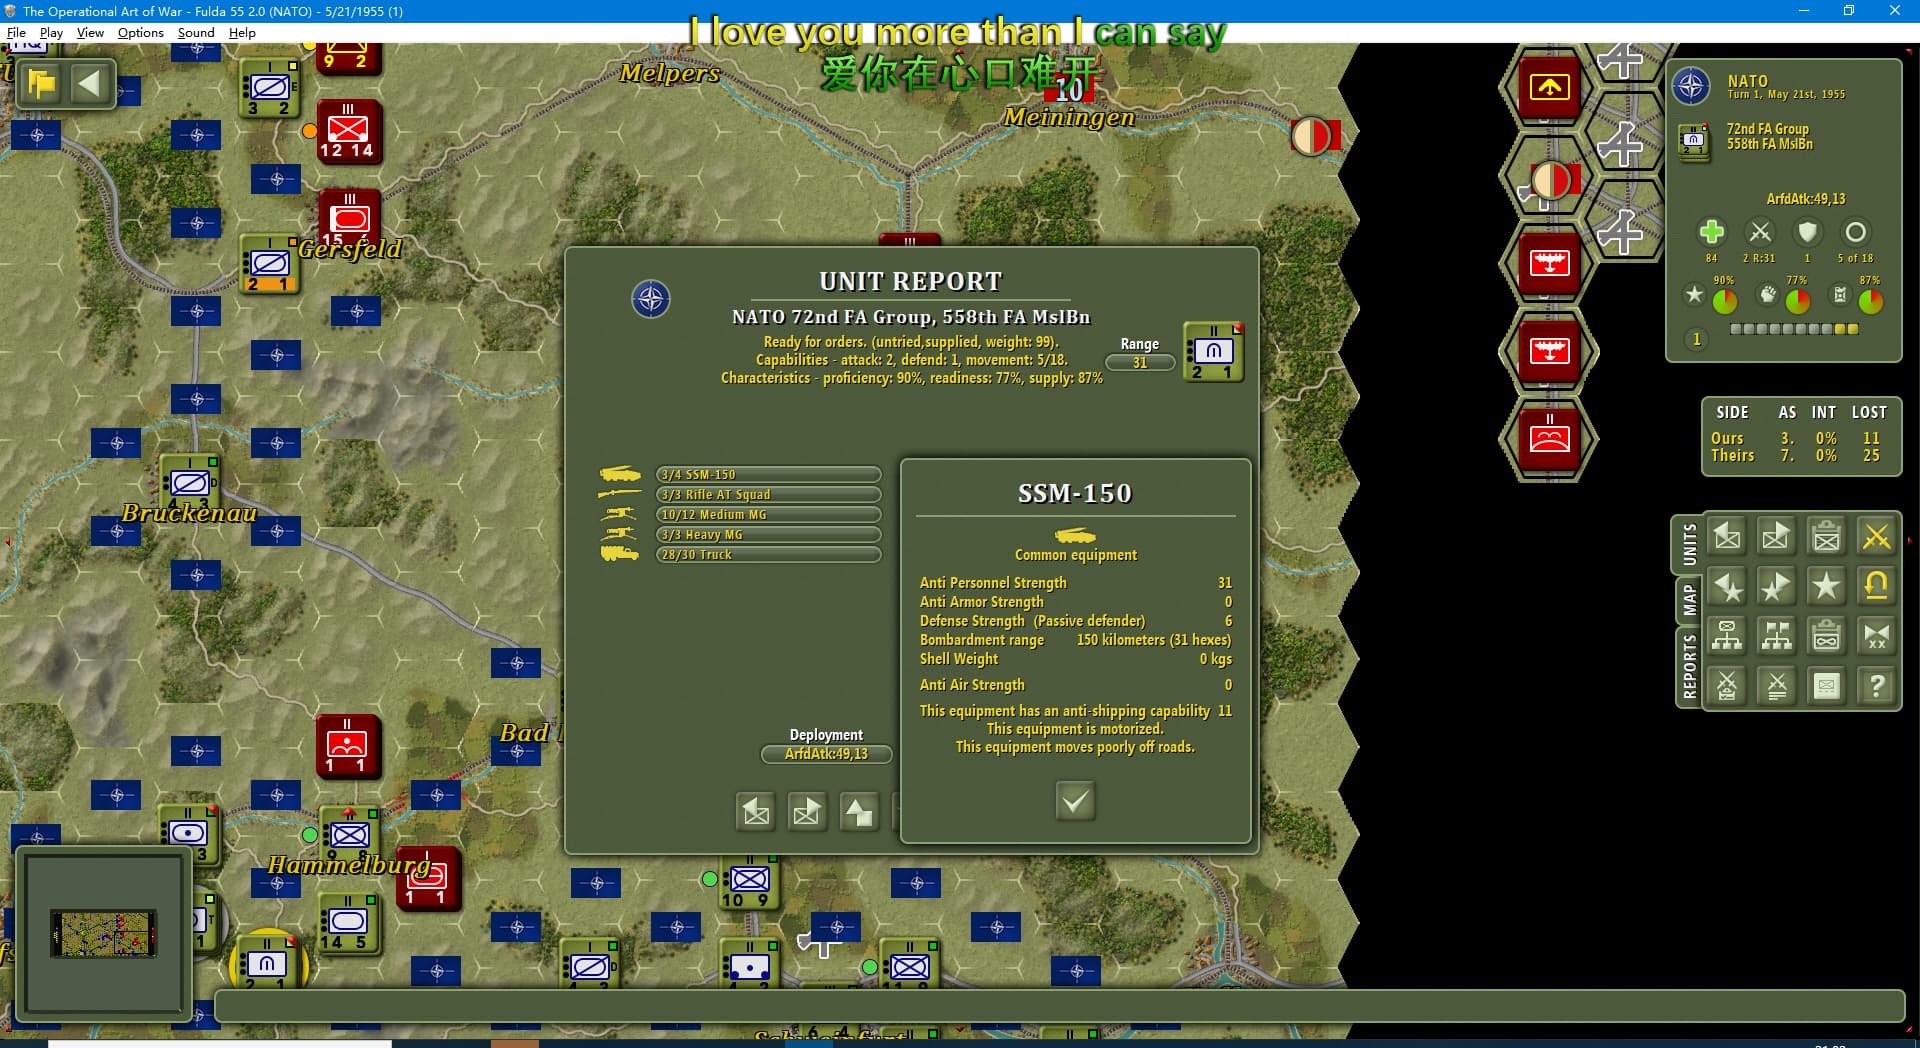Select the 3/3 Rifle AT Squad row
Screen dimensions: 1920x1048
768,495
